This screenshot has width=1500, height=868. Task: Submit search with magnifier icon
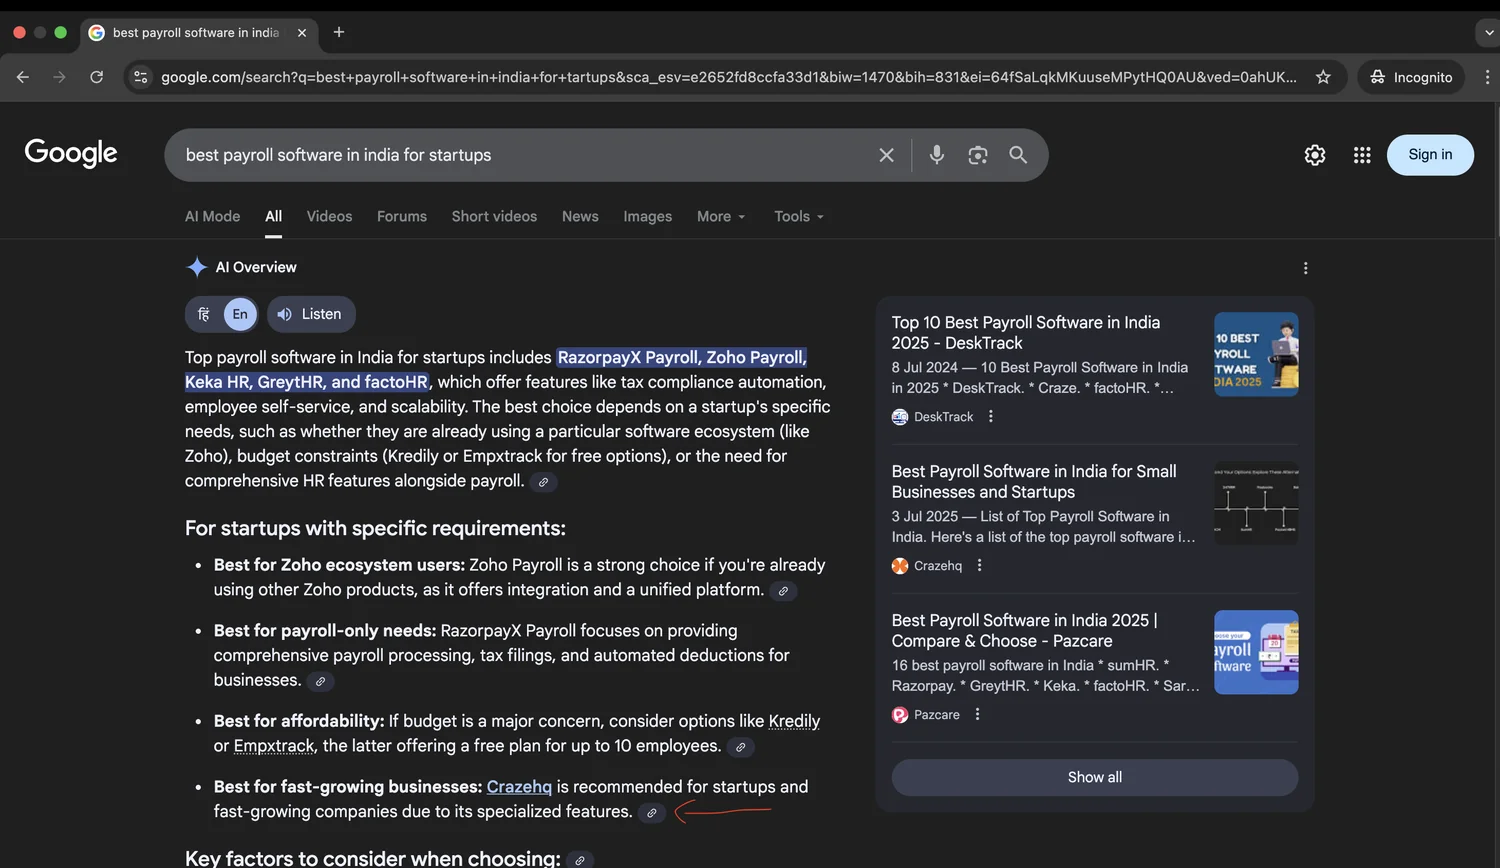[1018, 155]
